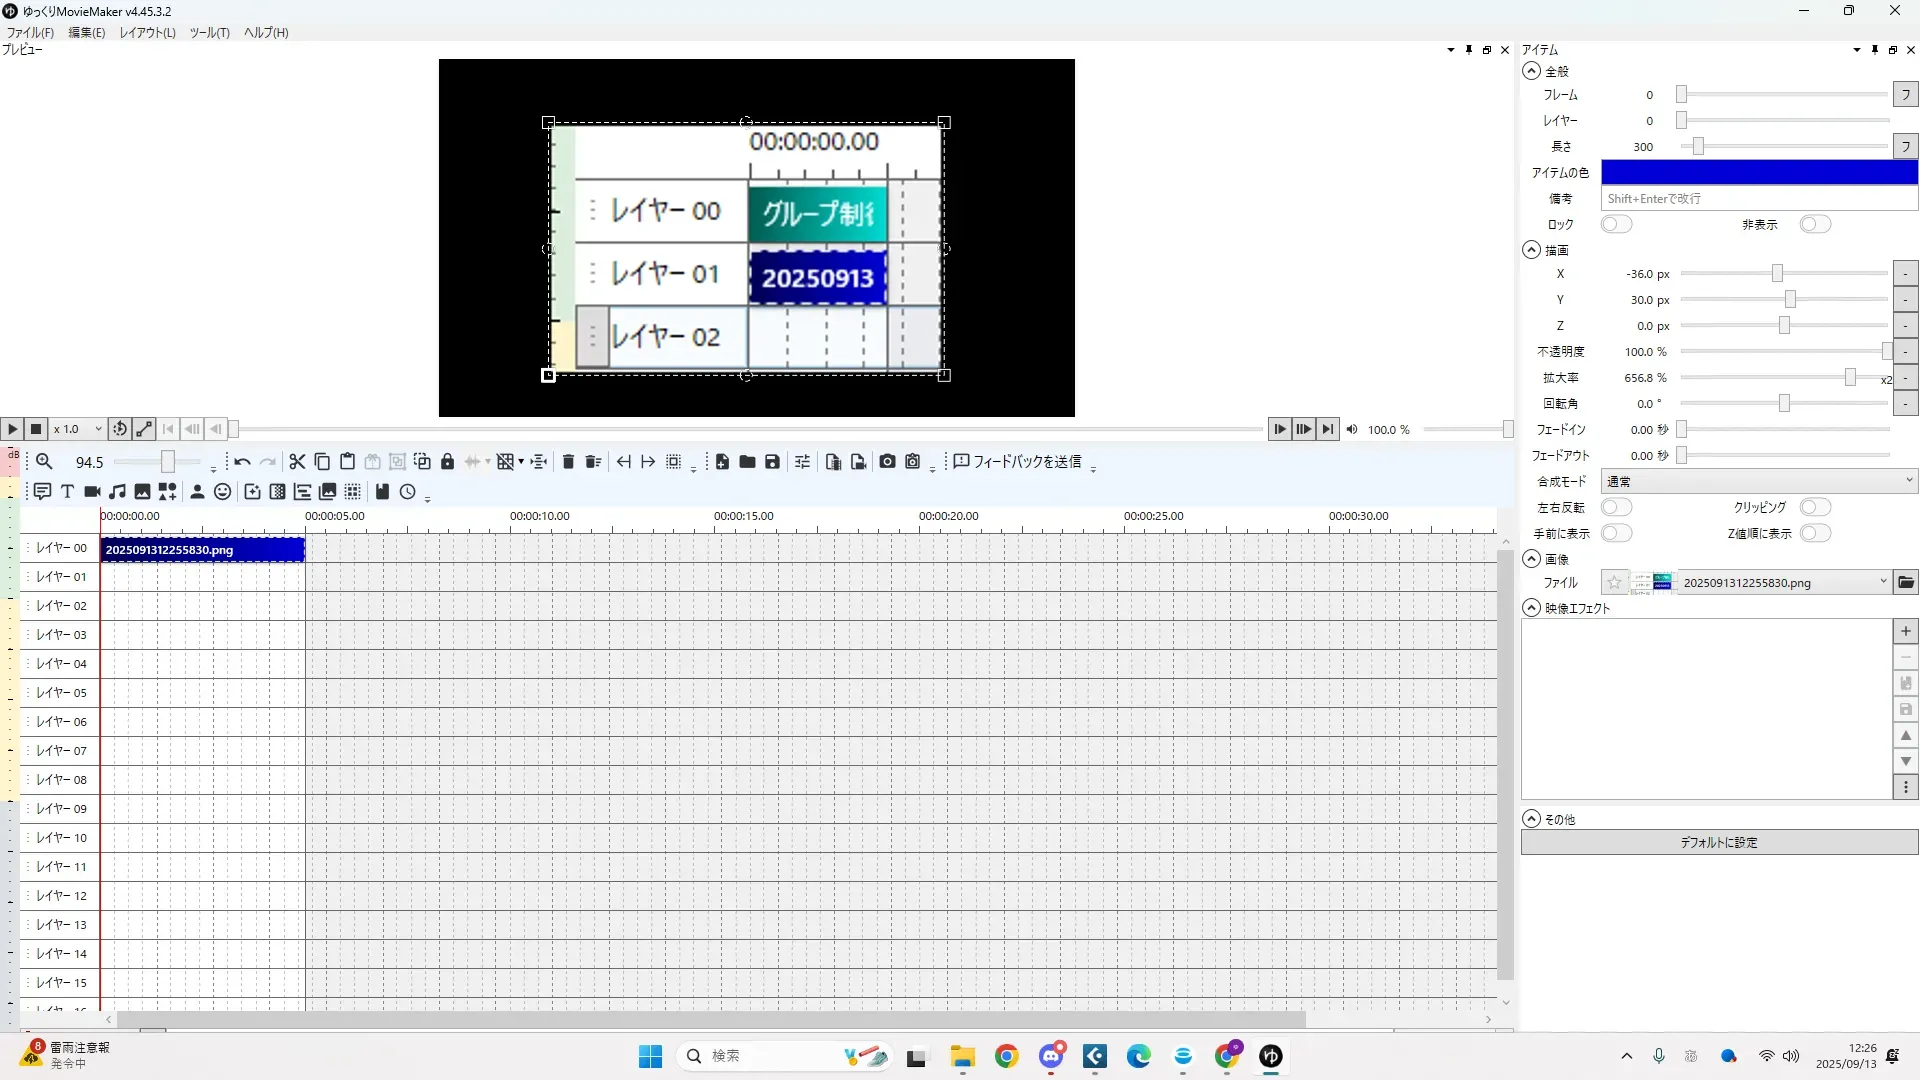Click the floppy disk save project icon
This screenshot has height=1080, width=1920.
(x=772, y=462)
